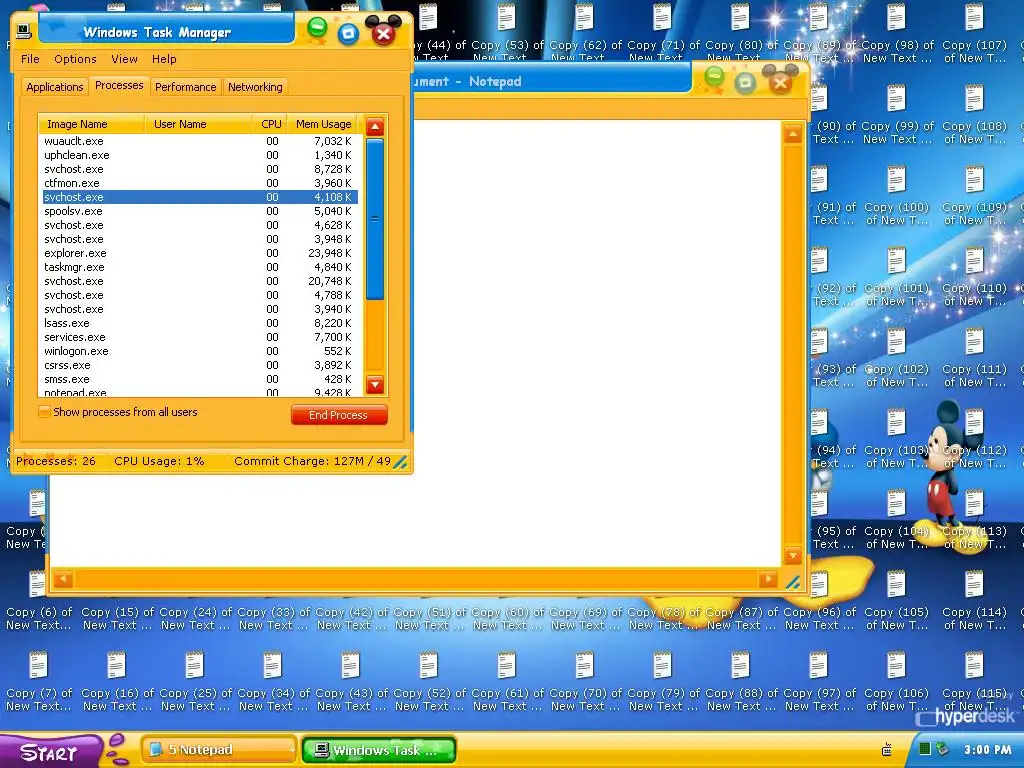
Task: Click Notepad vertical scroll down arrow
Action: [793, 556]
